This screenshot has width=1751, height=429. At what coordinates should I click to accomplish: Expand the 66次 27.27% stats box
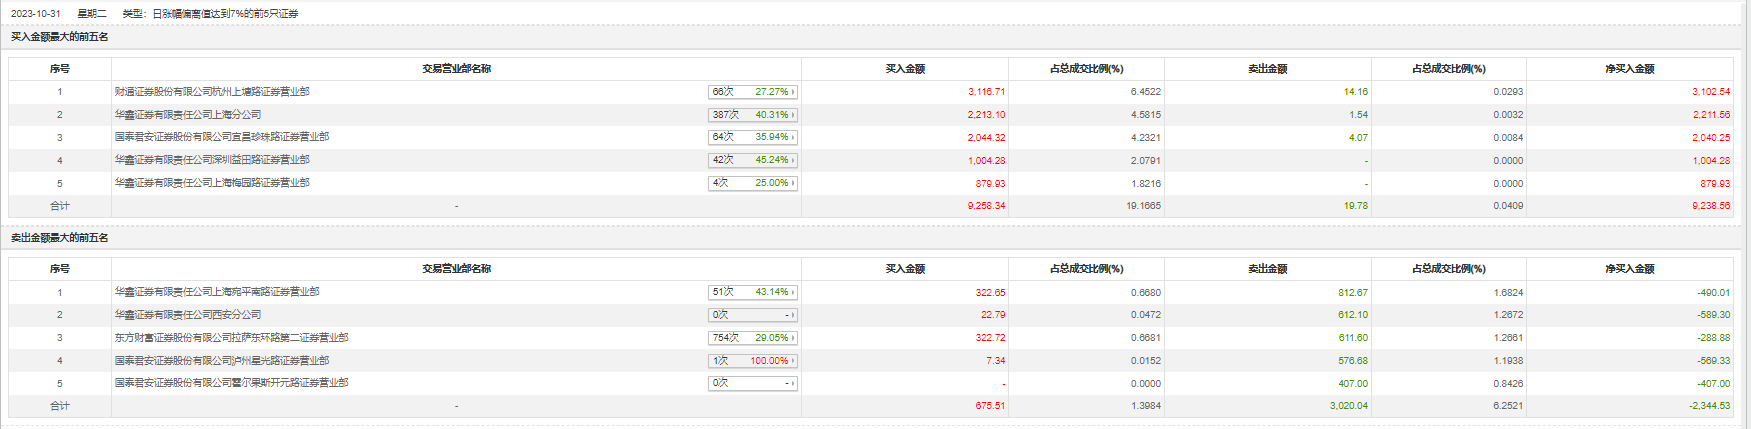(x=752, y=92)
